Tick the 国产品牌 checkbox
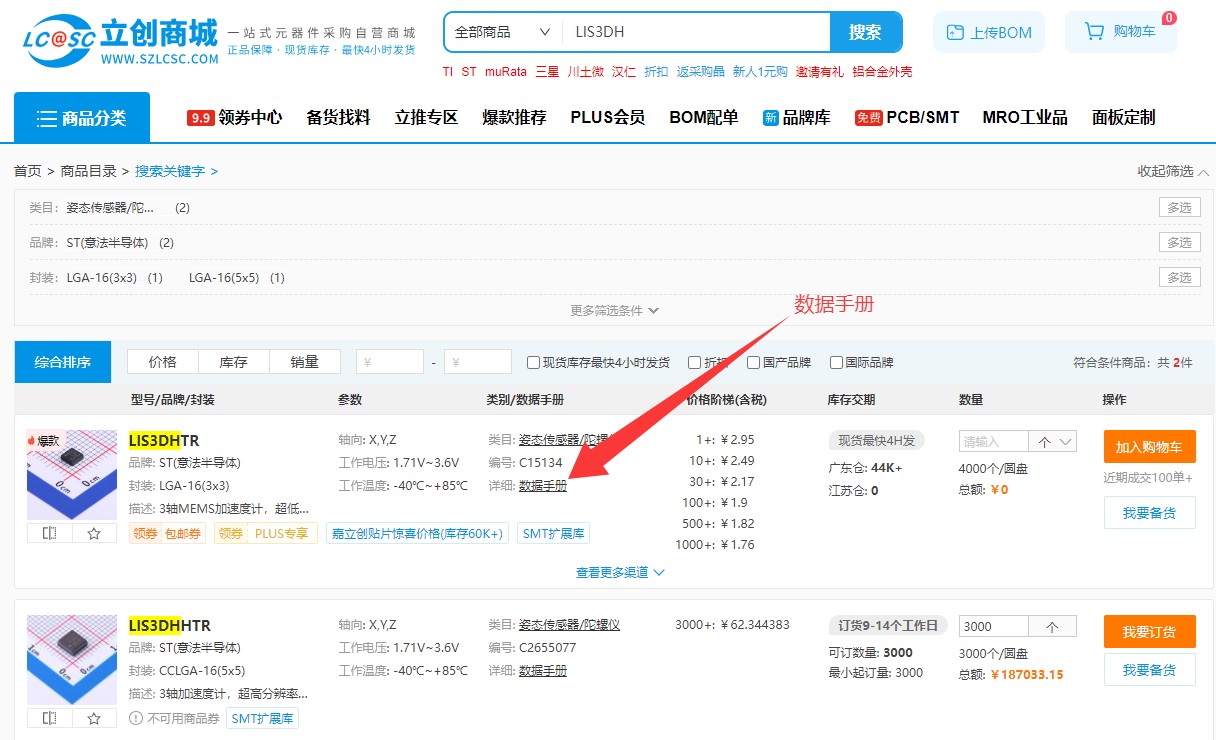 (x=753, y=363)
